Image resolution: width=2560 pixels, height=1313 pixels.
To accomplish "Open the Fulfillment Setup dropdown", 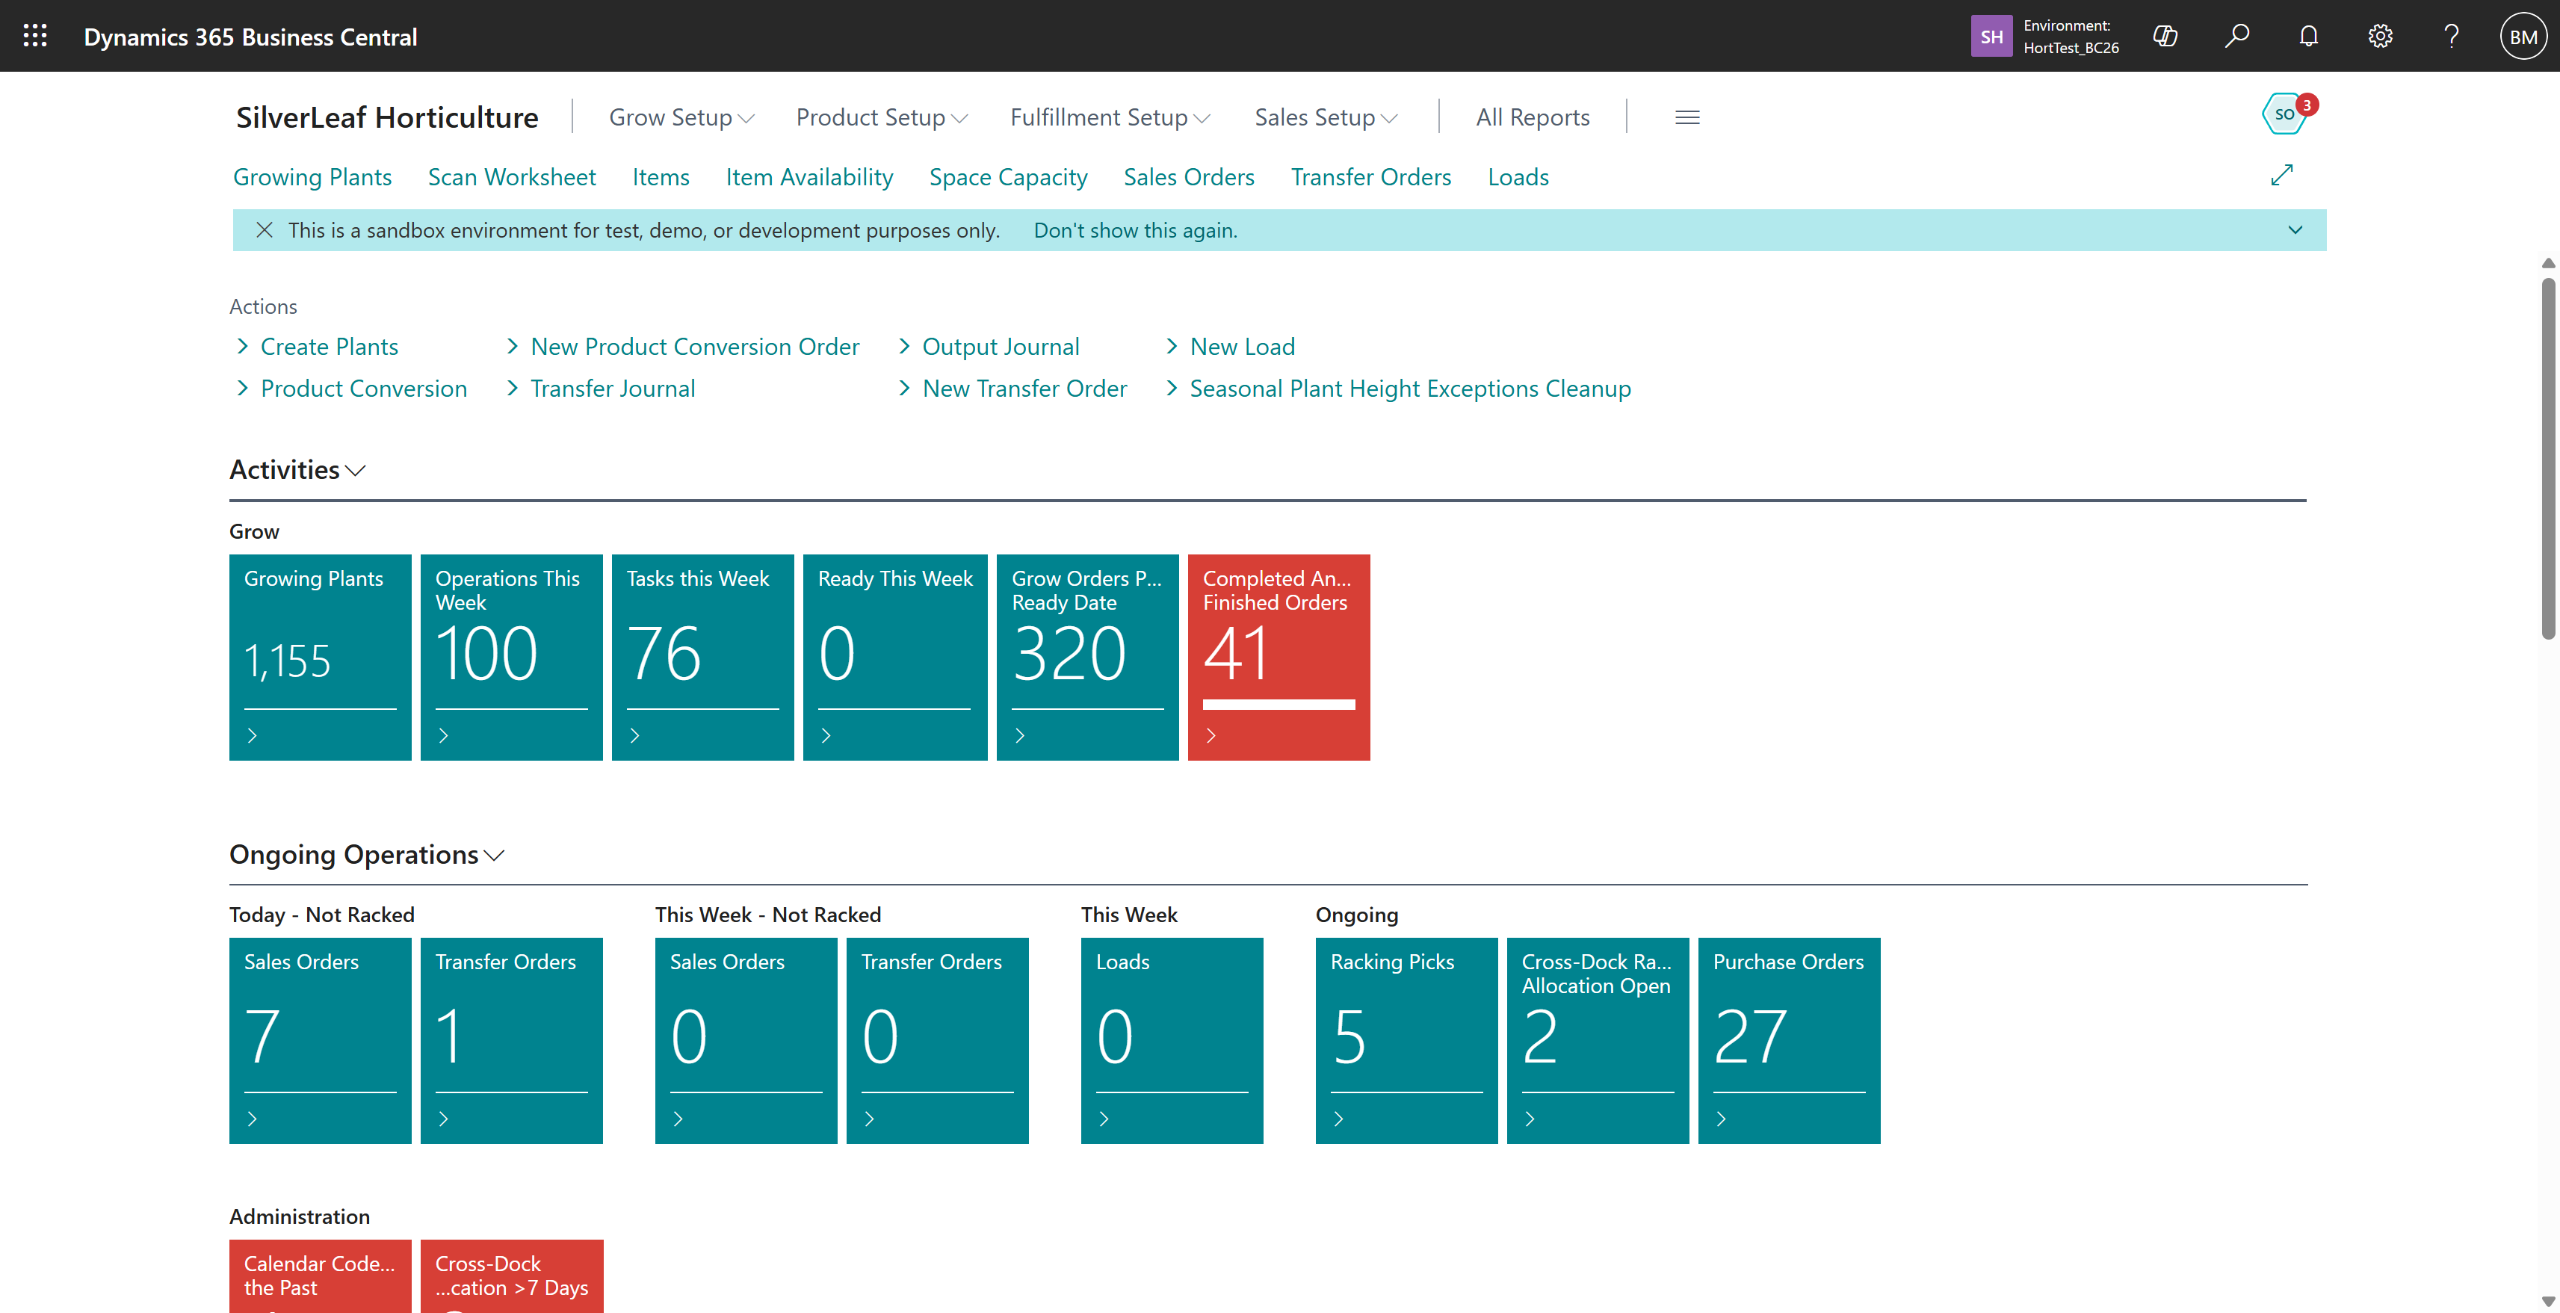I will pyautogui.click(x=1109, y=118).
